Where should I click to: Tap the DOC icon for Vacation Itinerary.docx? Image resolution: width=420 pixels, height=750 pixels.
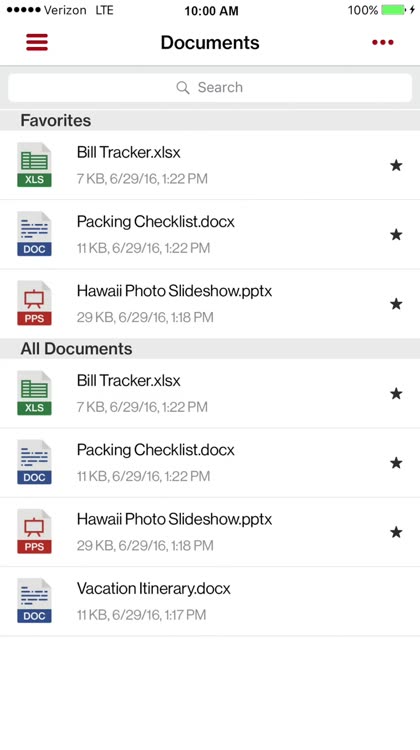click(34, 601)
